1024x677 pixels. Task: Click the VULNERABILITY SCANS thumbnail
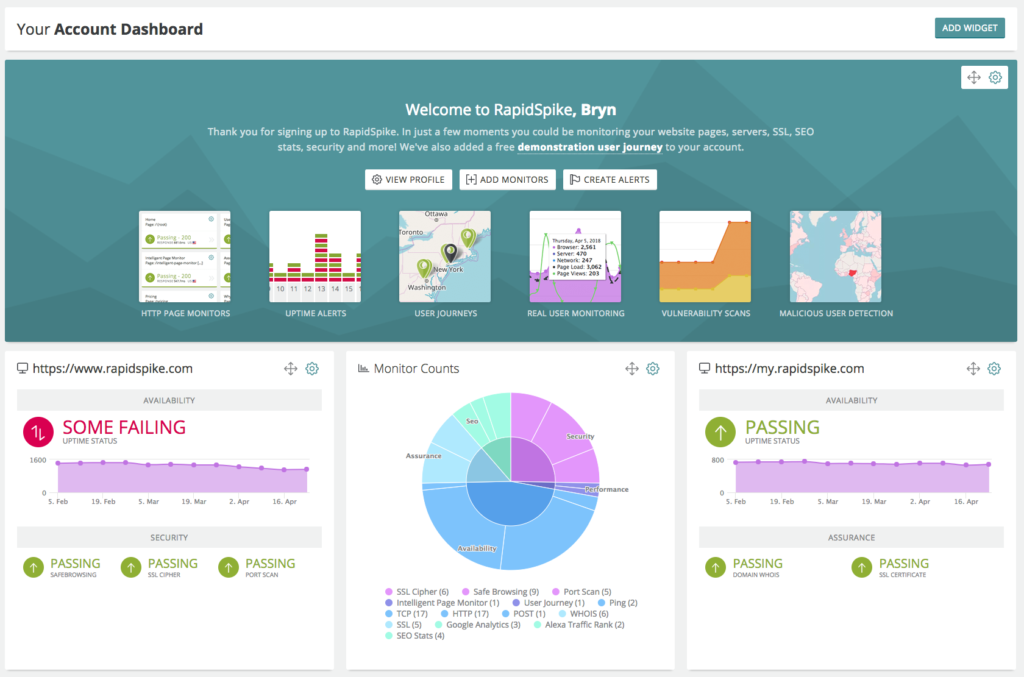coord(705,256)
